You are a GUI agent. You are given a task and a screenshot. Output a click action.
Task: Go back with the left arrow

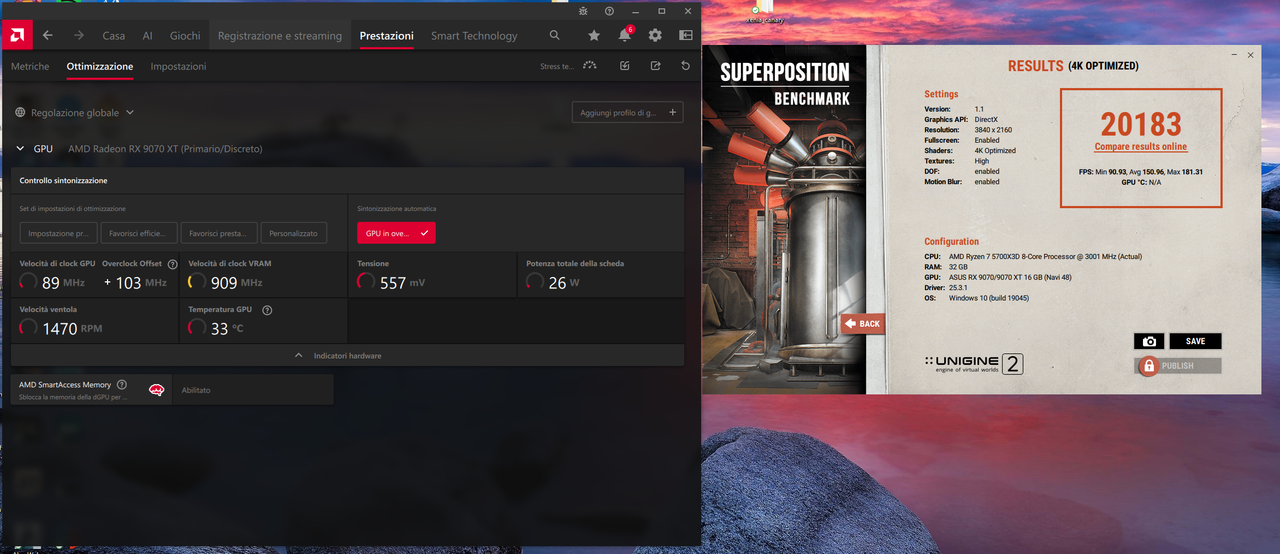click(47, 35)
